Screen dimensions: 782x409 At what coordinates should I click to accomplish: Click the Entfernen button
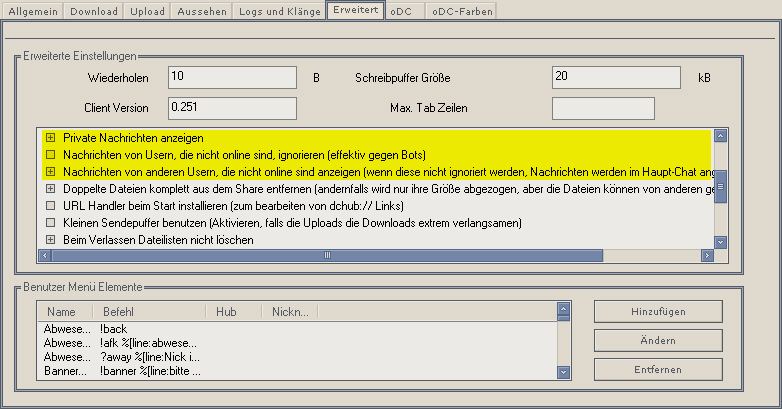pos(658,370)
